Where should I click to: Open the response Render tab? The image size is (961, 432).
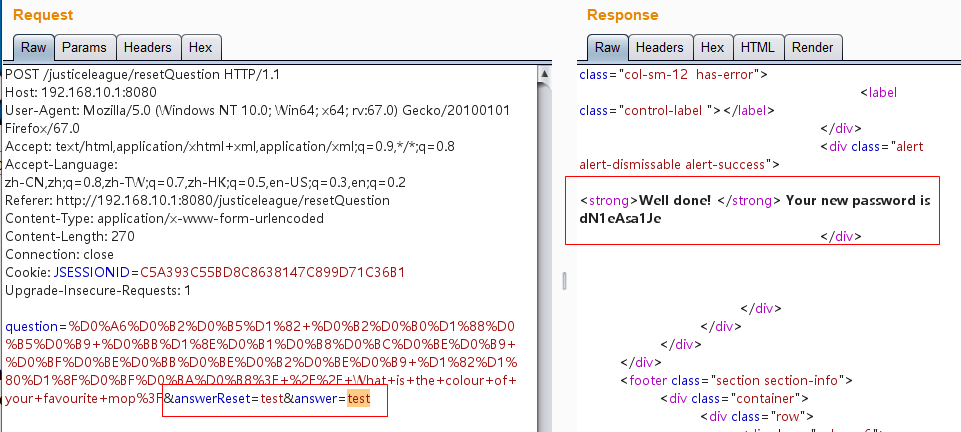(812, 47)
